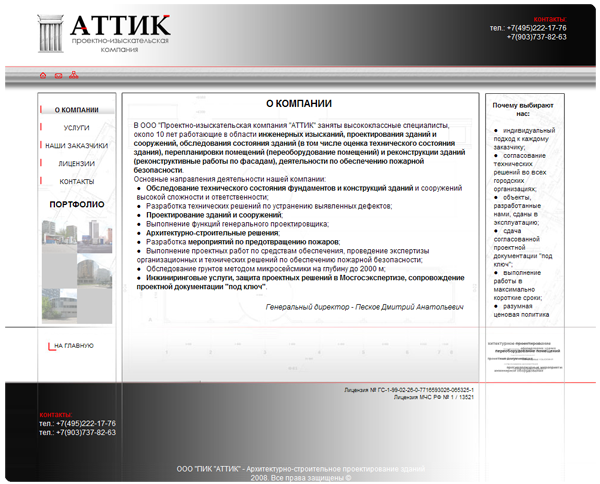The height and width of the screenshot is (484, 600).
Task: Open bottom-left portfolio building thumbnail
Action: (59, 306)
